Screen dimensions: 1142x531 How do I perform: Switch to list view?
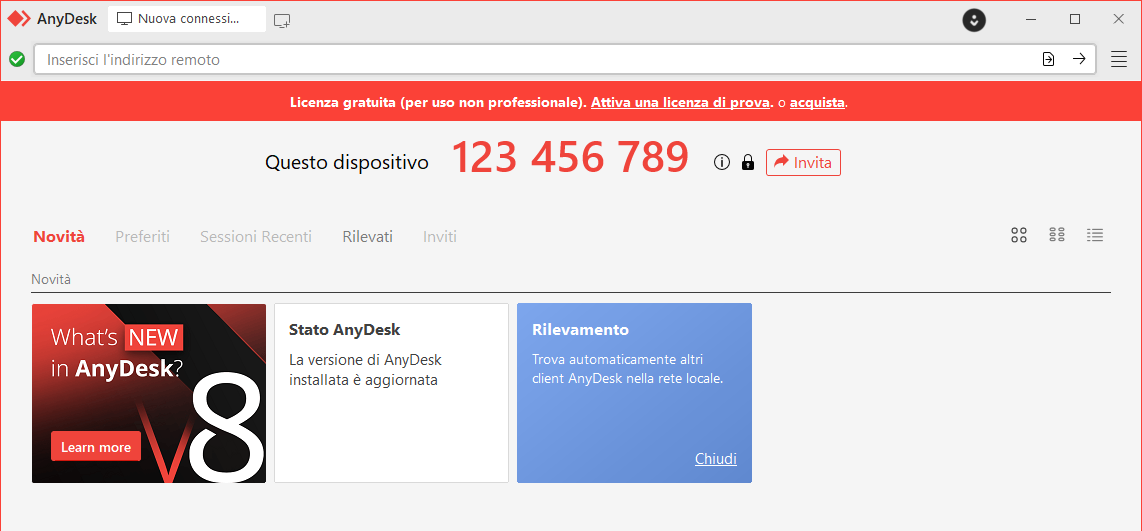click(1095, 235)
